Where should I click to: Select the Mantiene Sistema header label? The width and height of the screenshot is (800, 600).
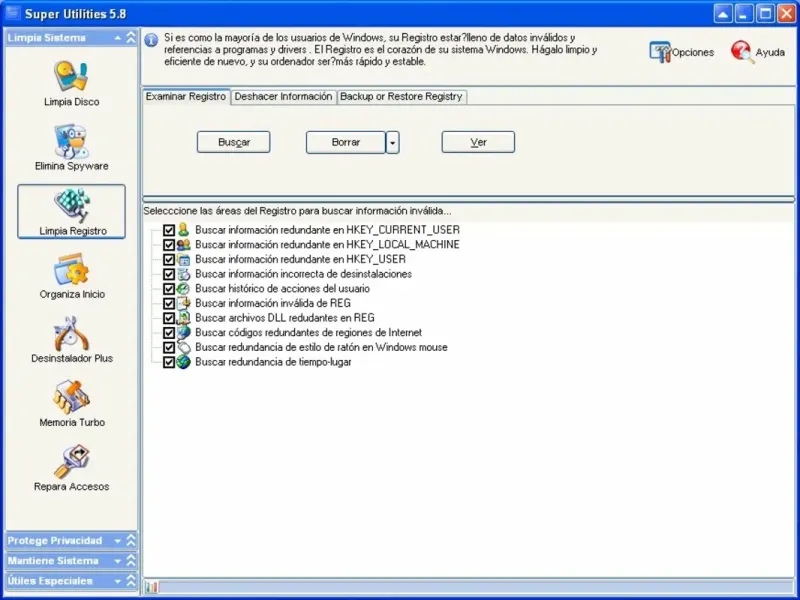(x=53, y=561)
